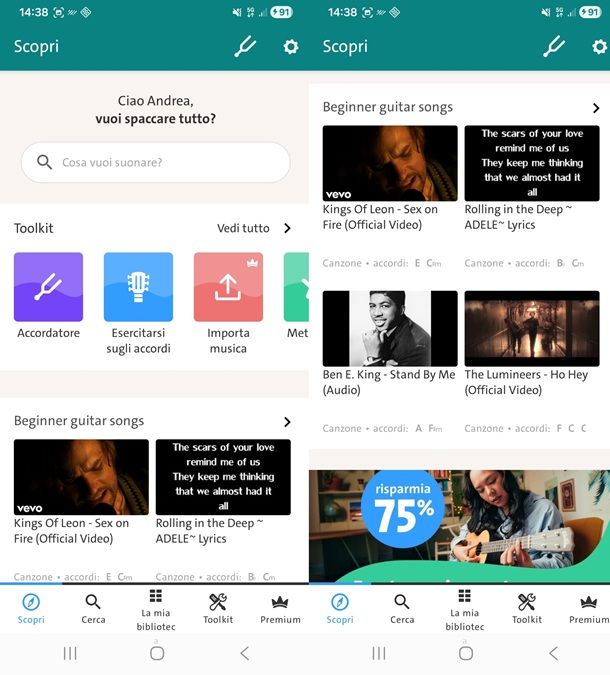Tap 'Rolling in the Deep' title, left screen
Viewport: 610px width, 675px height.
click(x=210, y=531)
